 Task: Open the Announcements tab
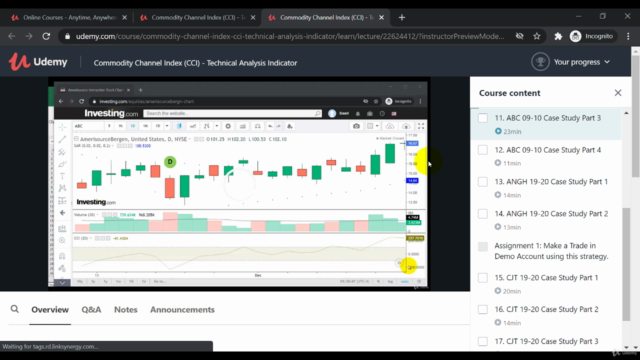tap(182, 309)
